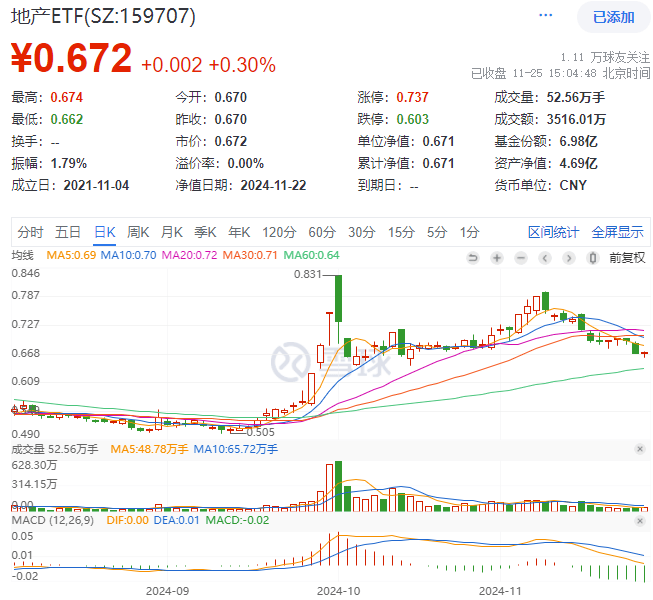Close the MACD indicator panel
653x600 pixels.
click(640, 520)
